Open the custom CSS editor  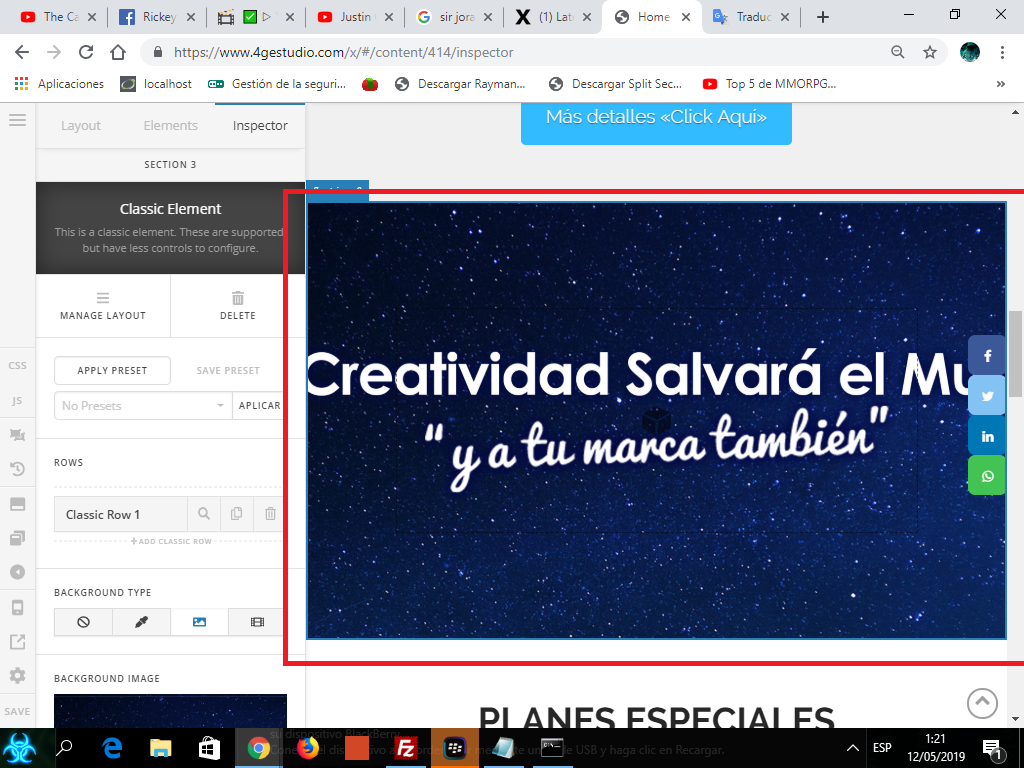pos(18,365)
